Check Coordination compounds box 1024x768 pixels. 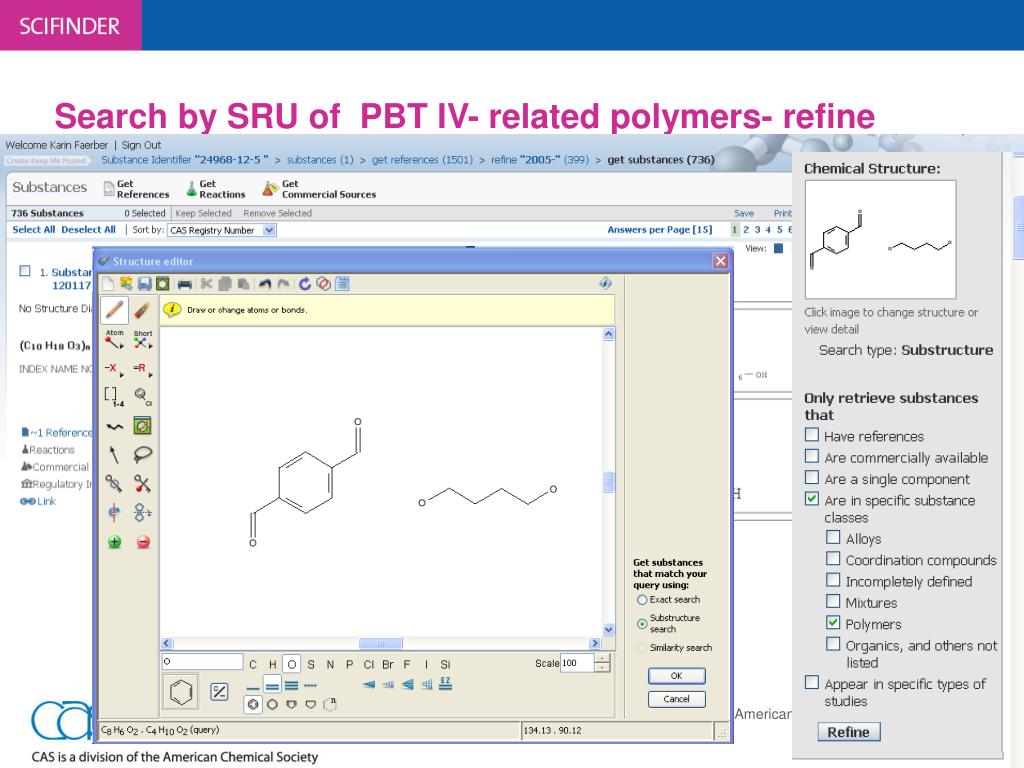click(x=833, y=559)
